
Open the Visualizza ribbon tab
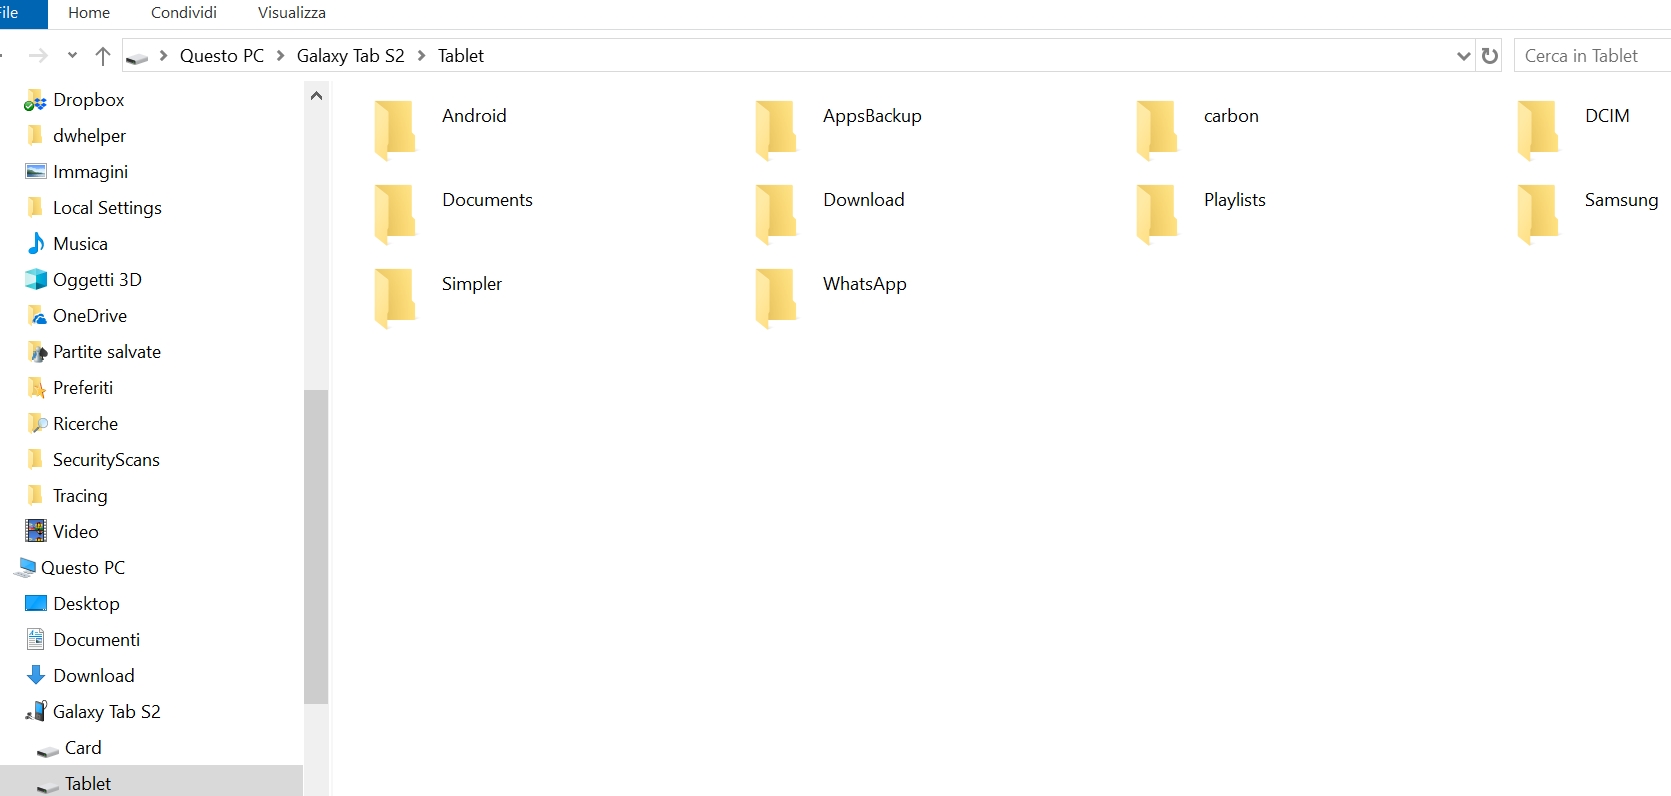click(x=292, y=13)
